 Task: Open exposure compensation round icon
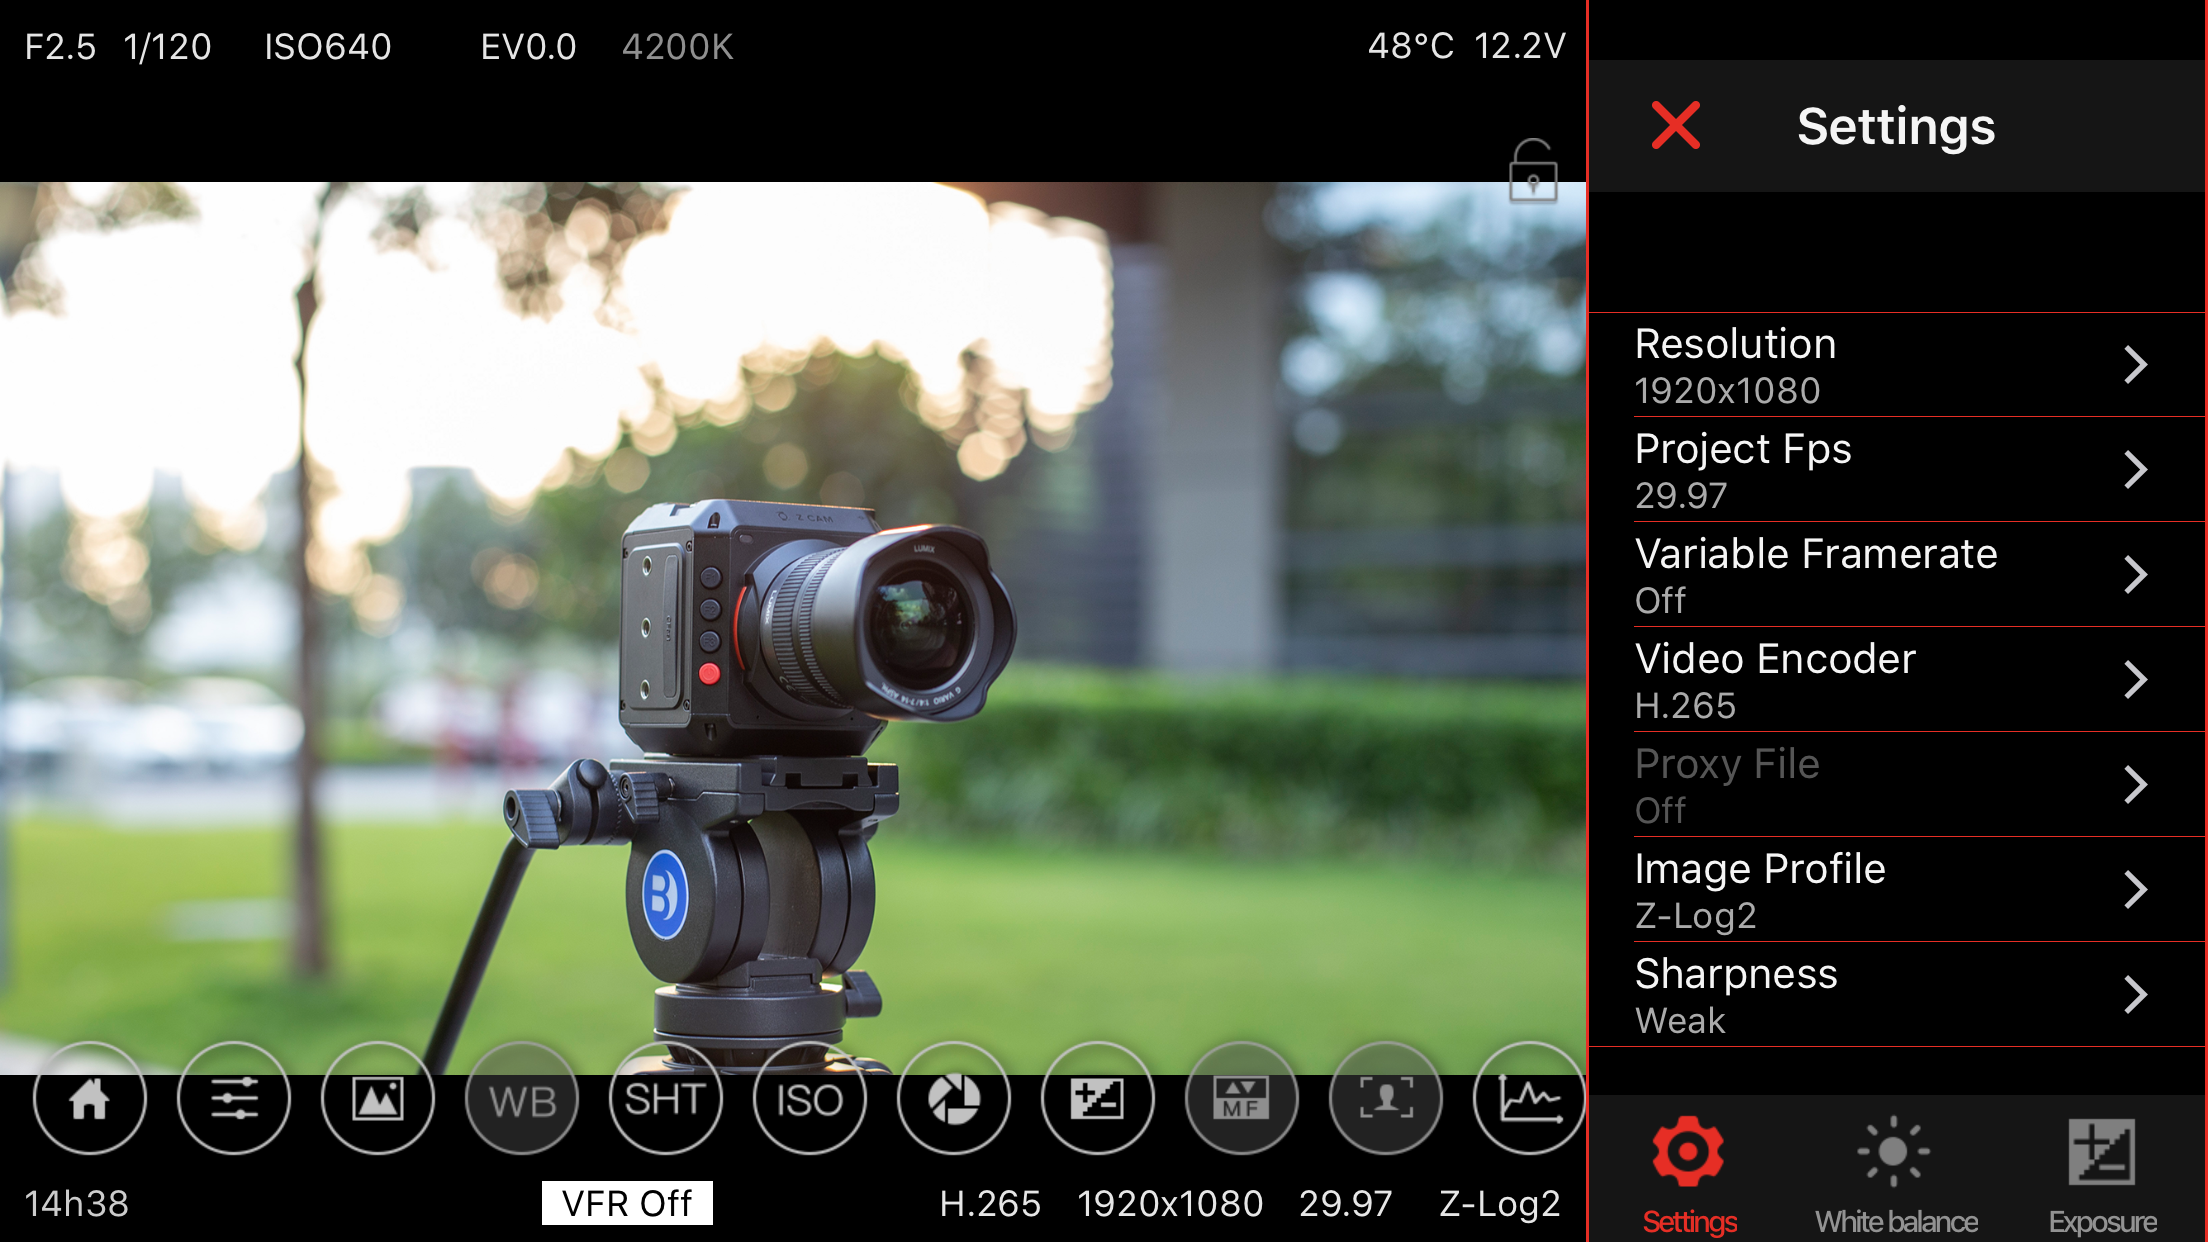pyautogui.click(x=1097, y=1099)
